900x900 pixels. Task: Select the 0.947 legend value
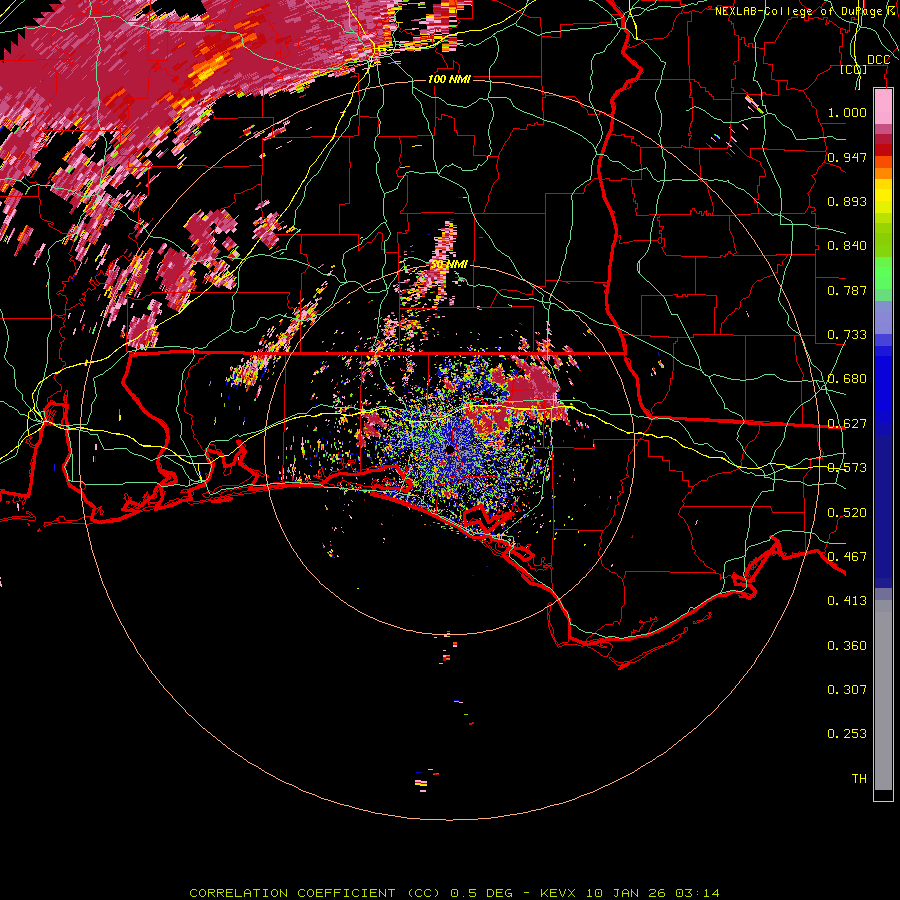847,157
